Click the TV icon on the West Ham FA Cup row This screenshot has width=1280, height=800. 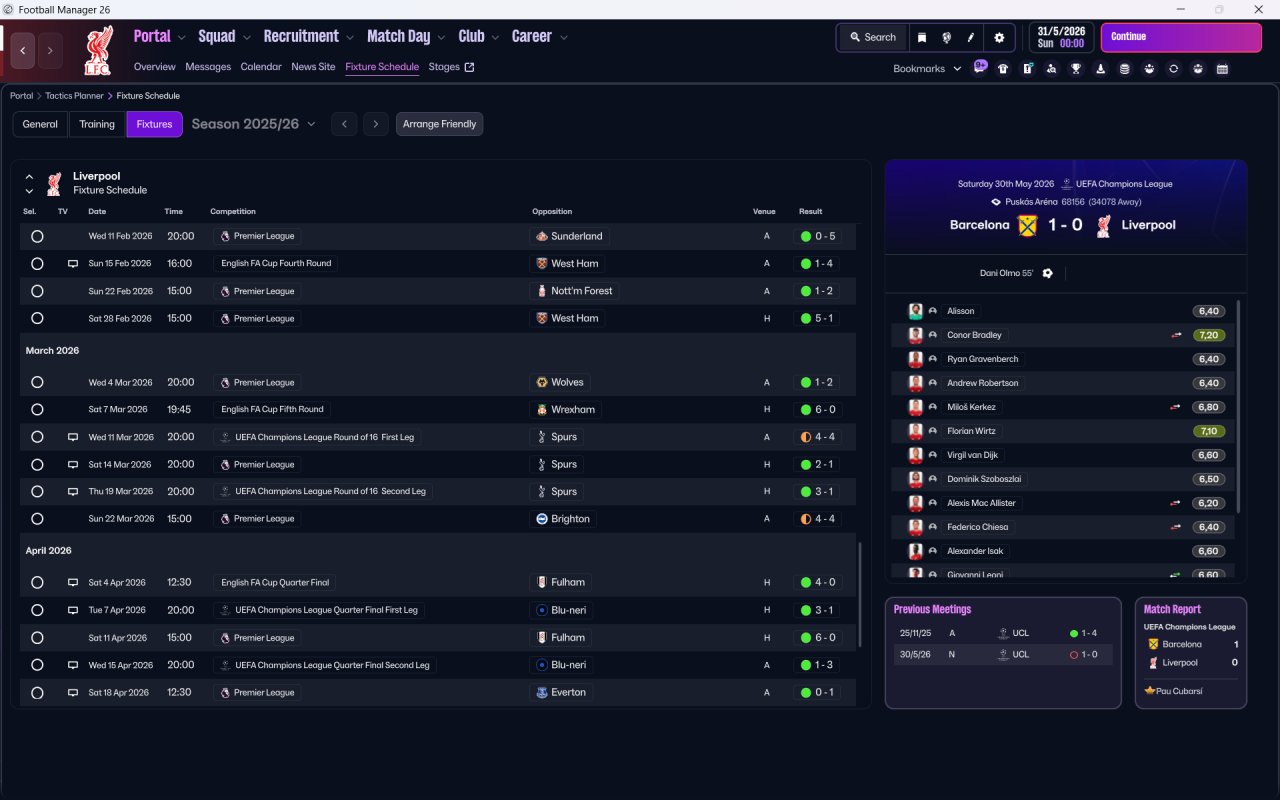click(72, 264)
